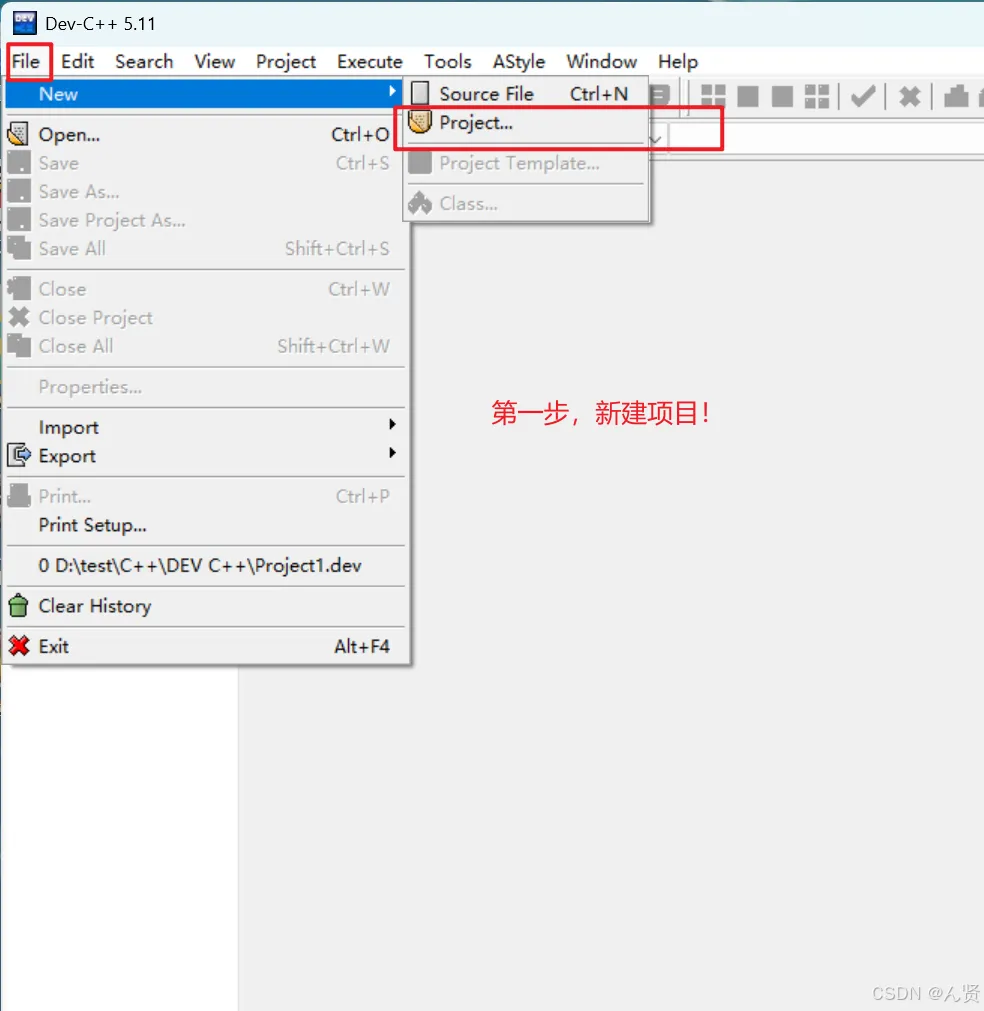984x1011 pixels.
Task: Choose Source File from the New submenu
Action: [x=526, y=93]
